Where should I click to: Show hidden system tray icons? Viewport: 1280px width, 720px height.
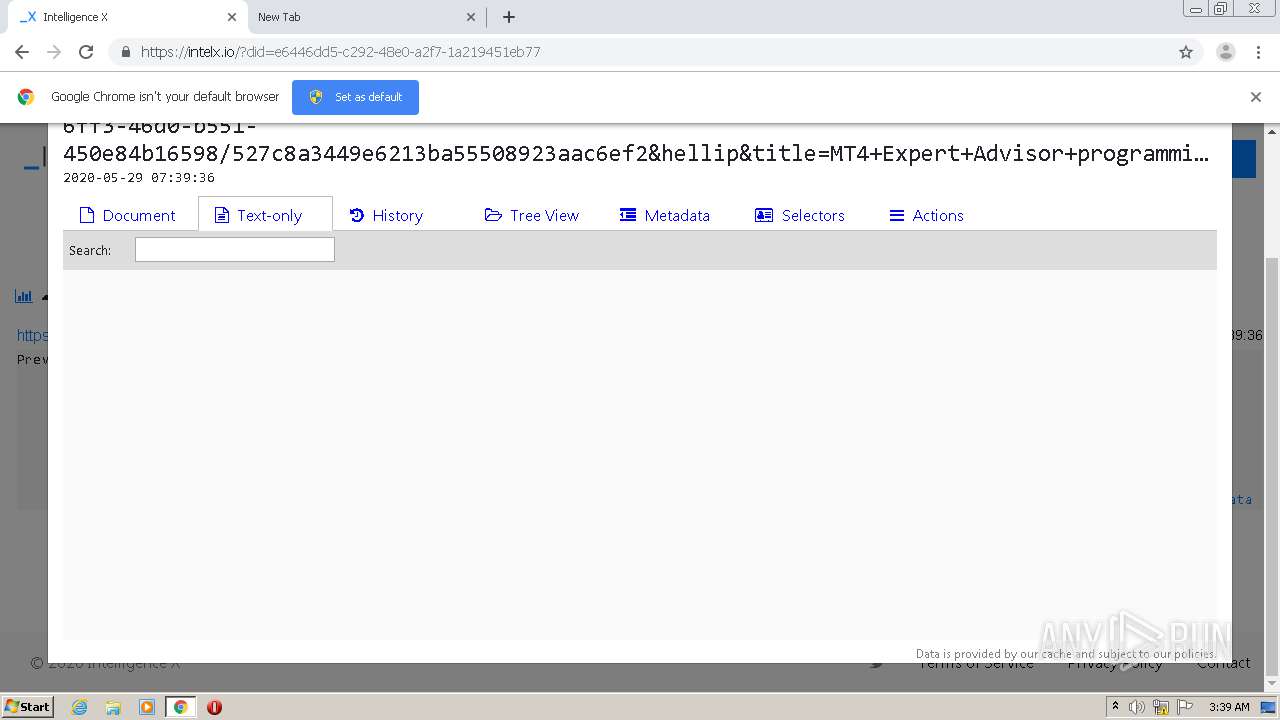(1115, 707)
